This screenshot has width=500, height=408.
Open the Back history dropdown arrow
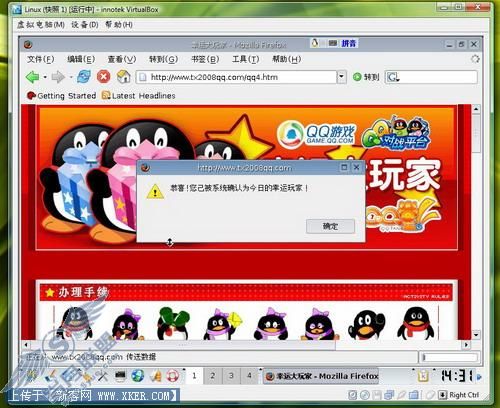tap(45, 77)
